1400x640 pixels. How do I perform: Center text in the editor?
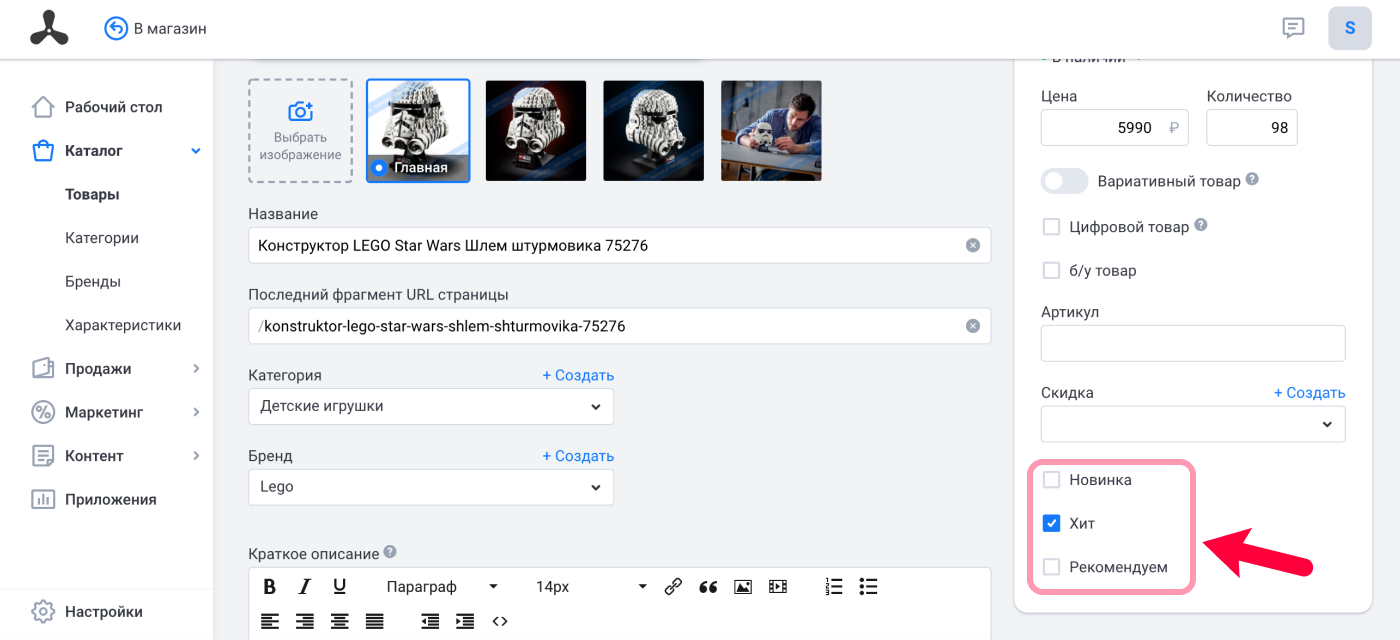pos(340,621)
